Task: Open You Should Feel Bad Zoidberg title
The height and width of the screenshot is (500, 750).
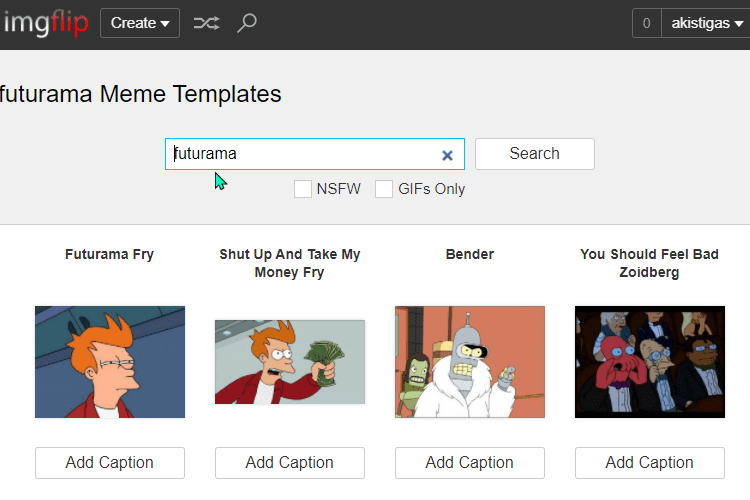Action: pyautogui.click(x=650, y=263)
